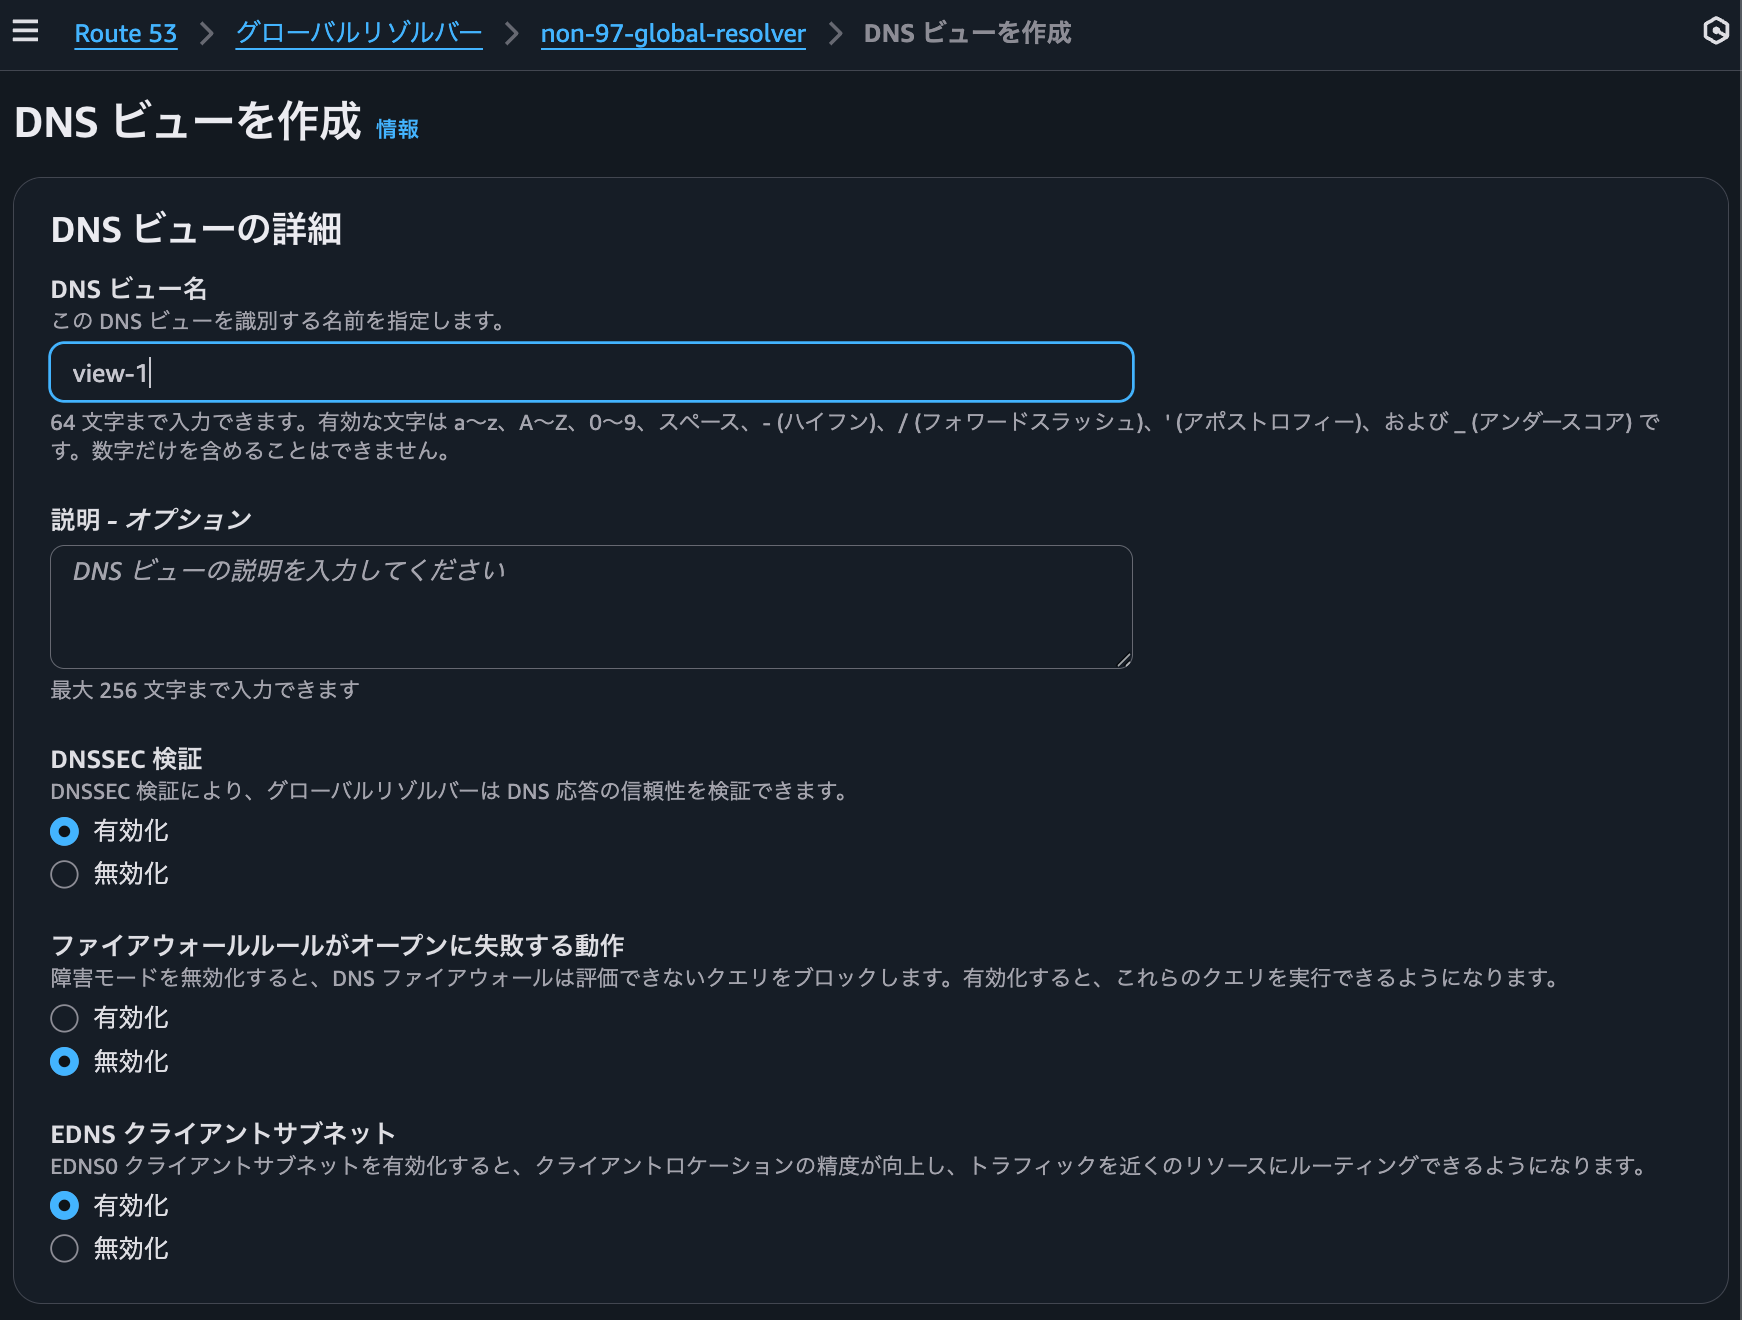Open the 情報 help link beside the page title

(x=396, y=129)
